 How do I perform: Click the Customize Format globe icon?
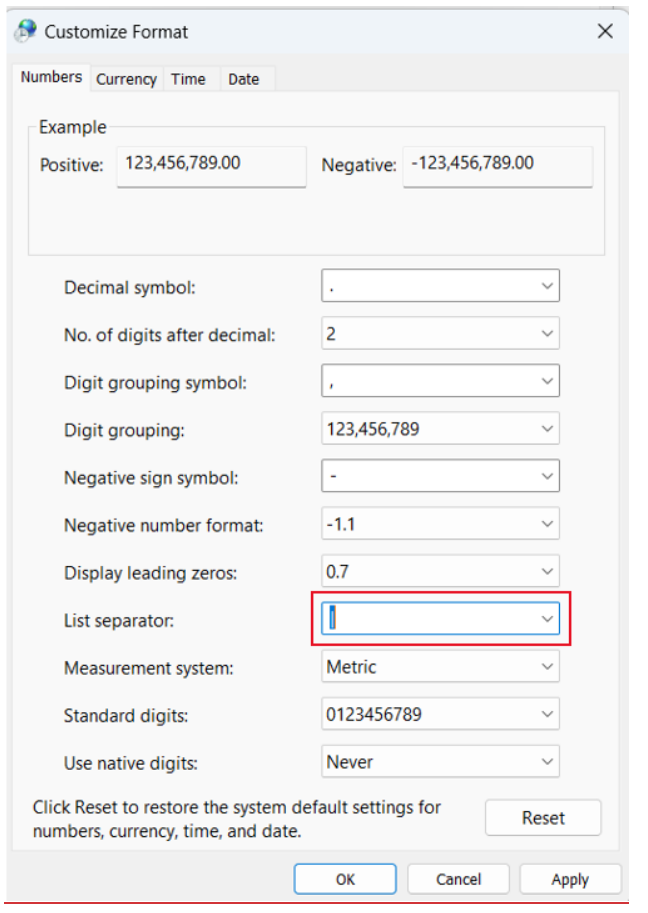25,31
